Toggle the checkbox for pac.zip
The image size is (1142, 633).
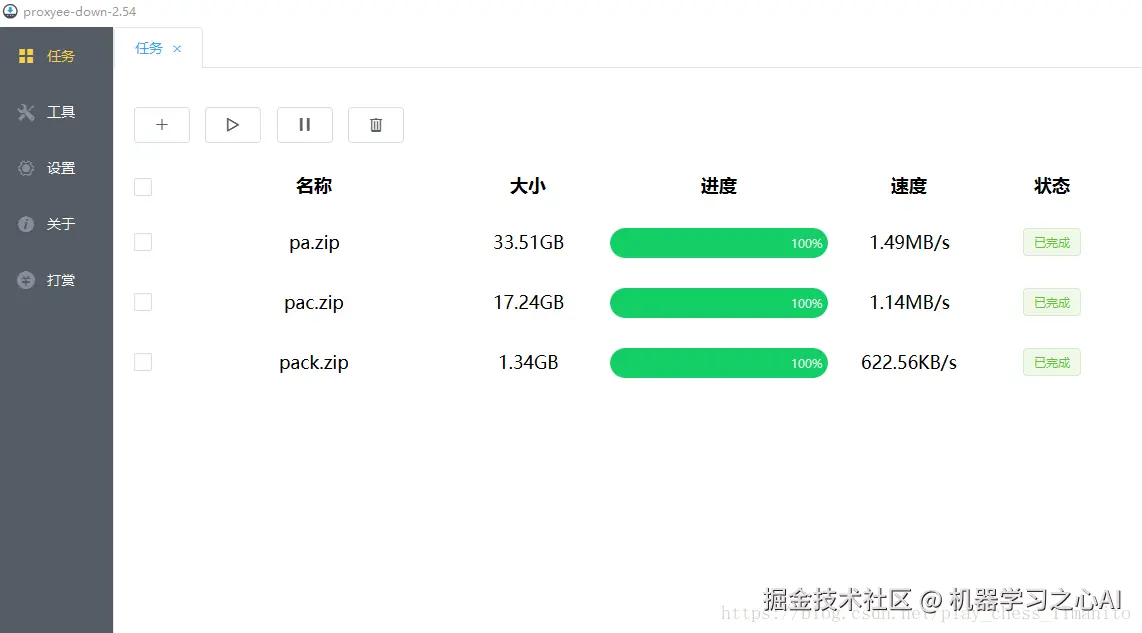click(x=142, y=302)
